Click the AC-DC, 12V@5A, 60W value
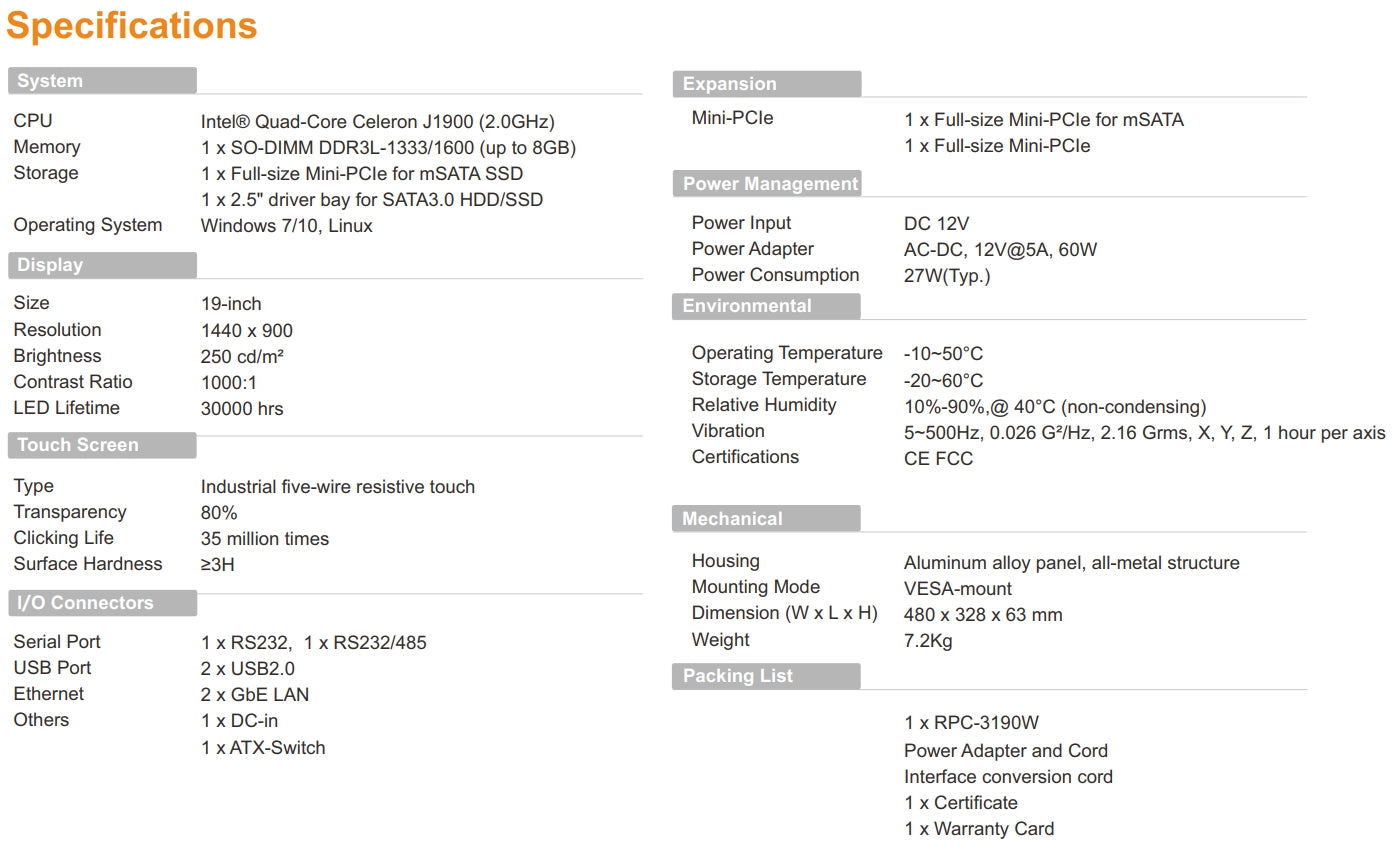The image size is (1400, 852). (1000, 250)
